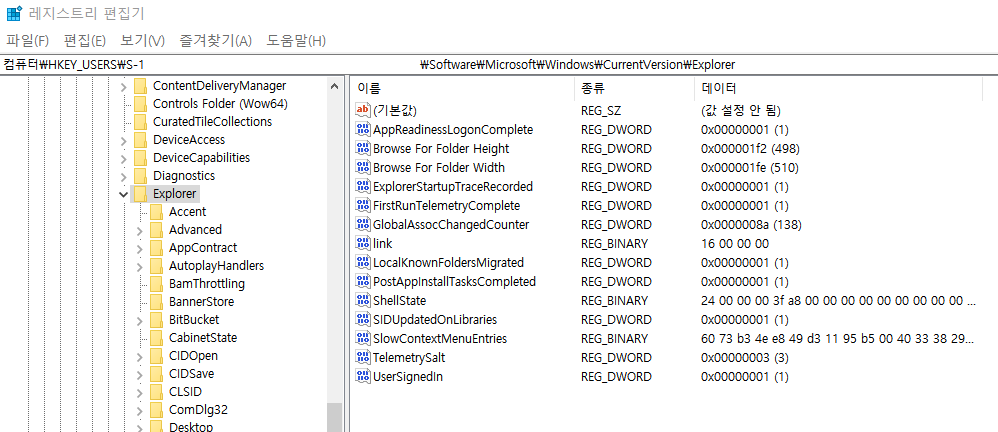Click the SlowContextMenuEntries value icon
Image resolution: width=998 pixels, height=432 pixels.
coord(362,338)
